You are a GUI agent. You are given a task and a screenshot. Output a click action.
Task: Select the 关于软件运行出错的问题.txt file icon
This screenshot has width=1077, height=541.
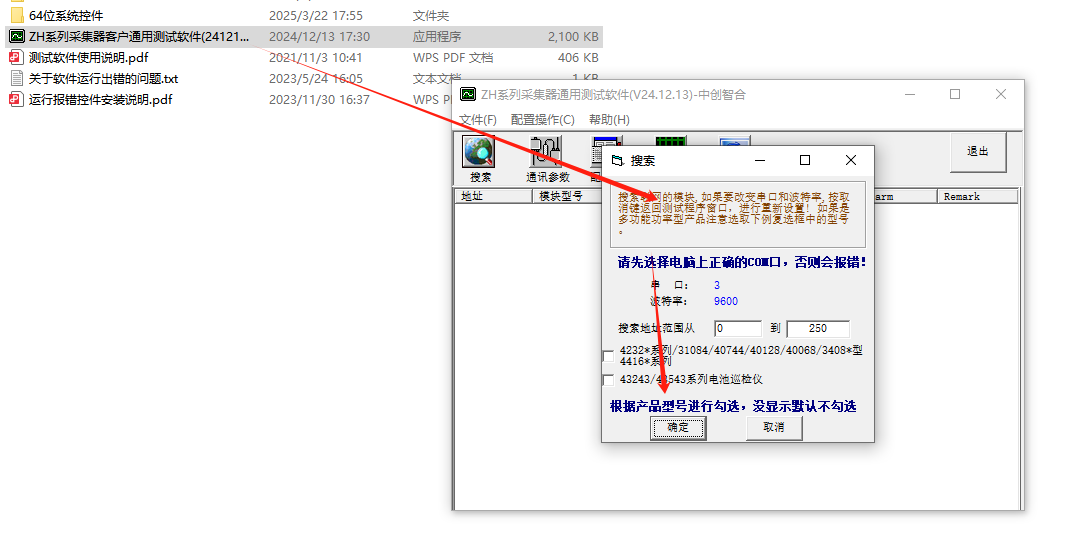pos(17,79)
